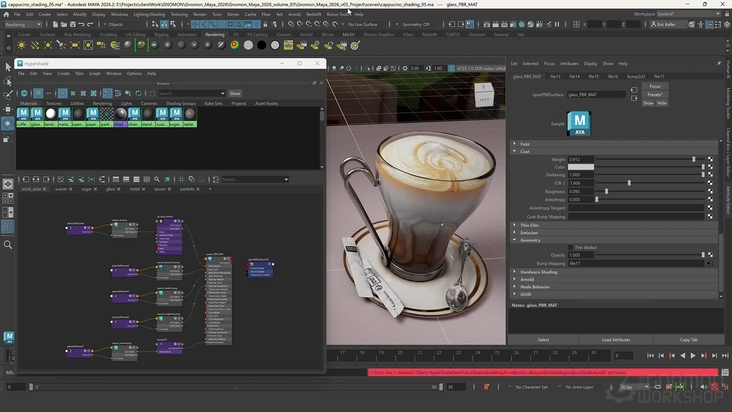Toggle the grid icon in Hypershade graph toolbar

point(181,179)
